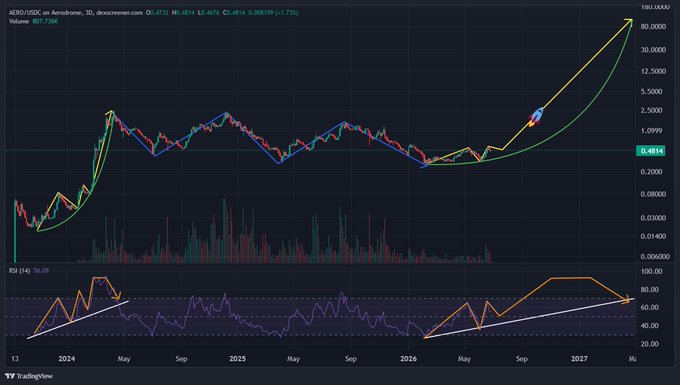680x385 pixels.
Task: Click the Sep label just before 2027
Action: pos(522,359)
